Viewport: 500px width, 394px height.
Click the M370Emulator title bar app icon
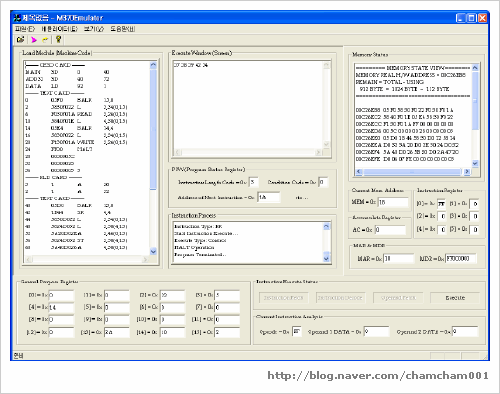(17, 18)
